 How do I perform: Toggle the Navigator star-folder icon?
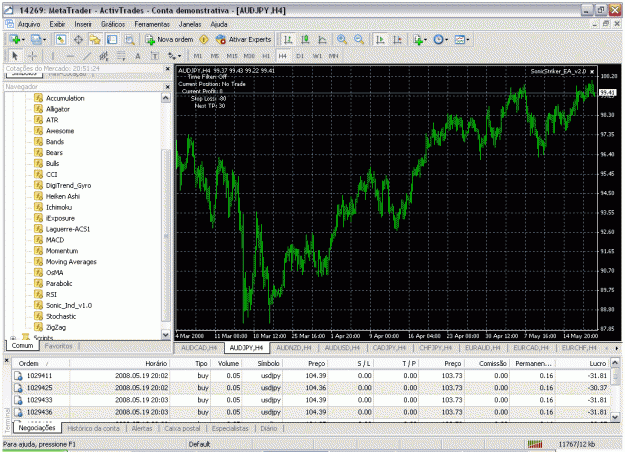[x=95, y=39]
